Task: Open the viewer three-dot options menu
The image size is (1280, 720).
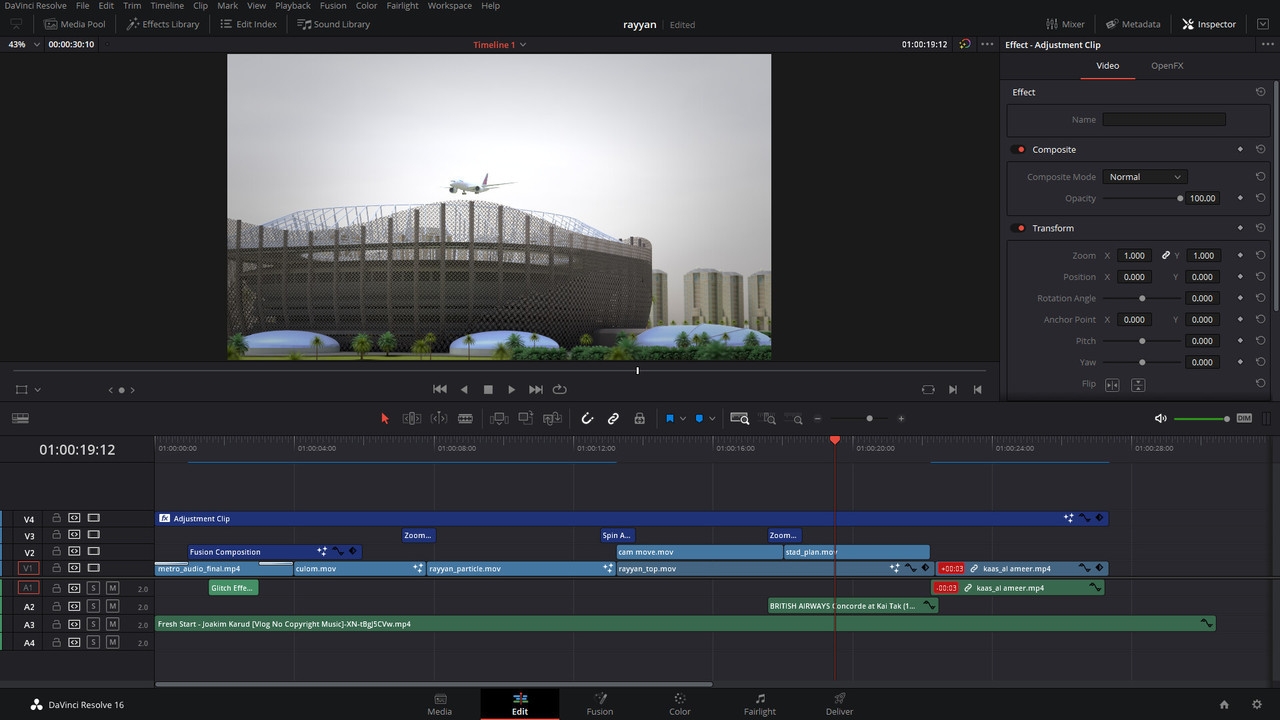Action: coord(987,45)
